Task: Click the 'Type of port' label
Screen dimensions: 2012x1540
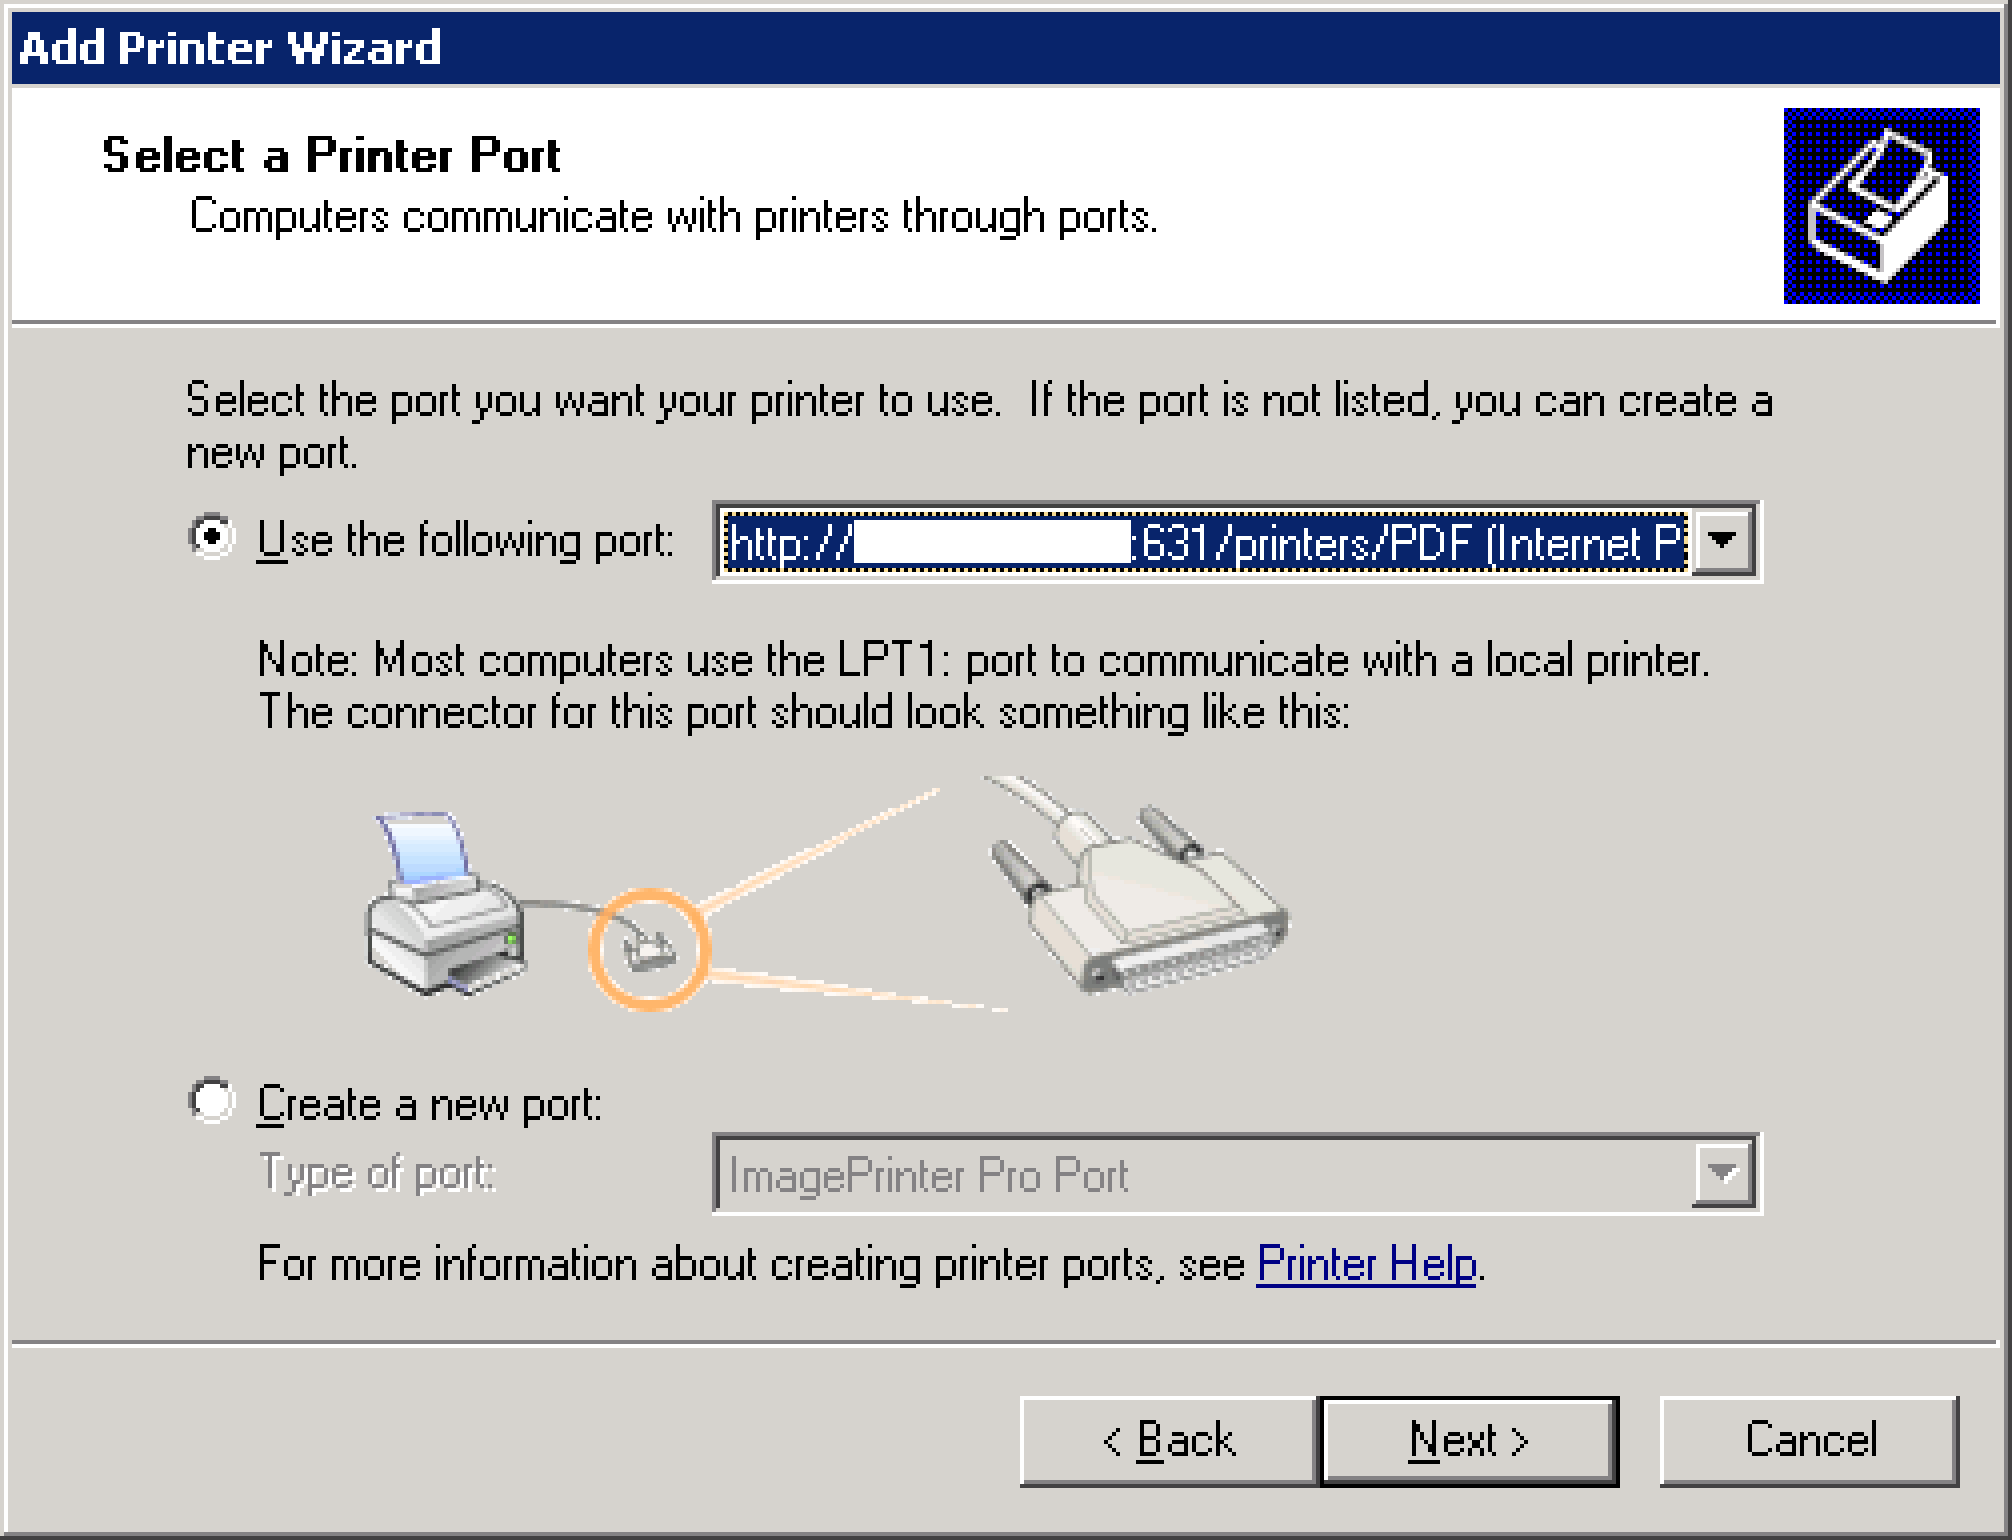Action: coord(377,1173)
